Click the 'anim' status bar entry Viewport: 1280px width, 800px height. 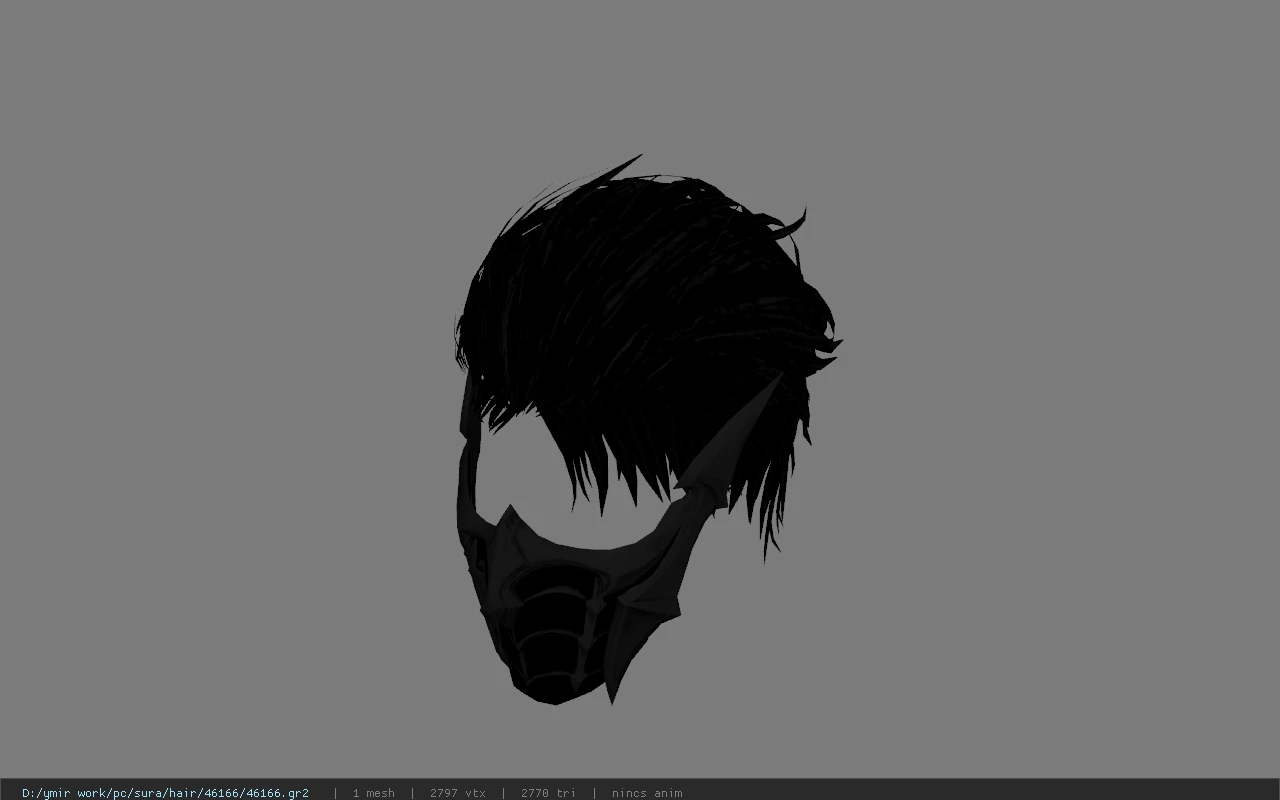[647, 793]
